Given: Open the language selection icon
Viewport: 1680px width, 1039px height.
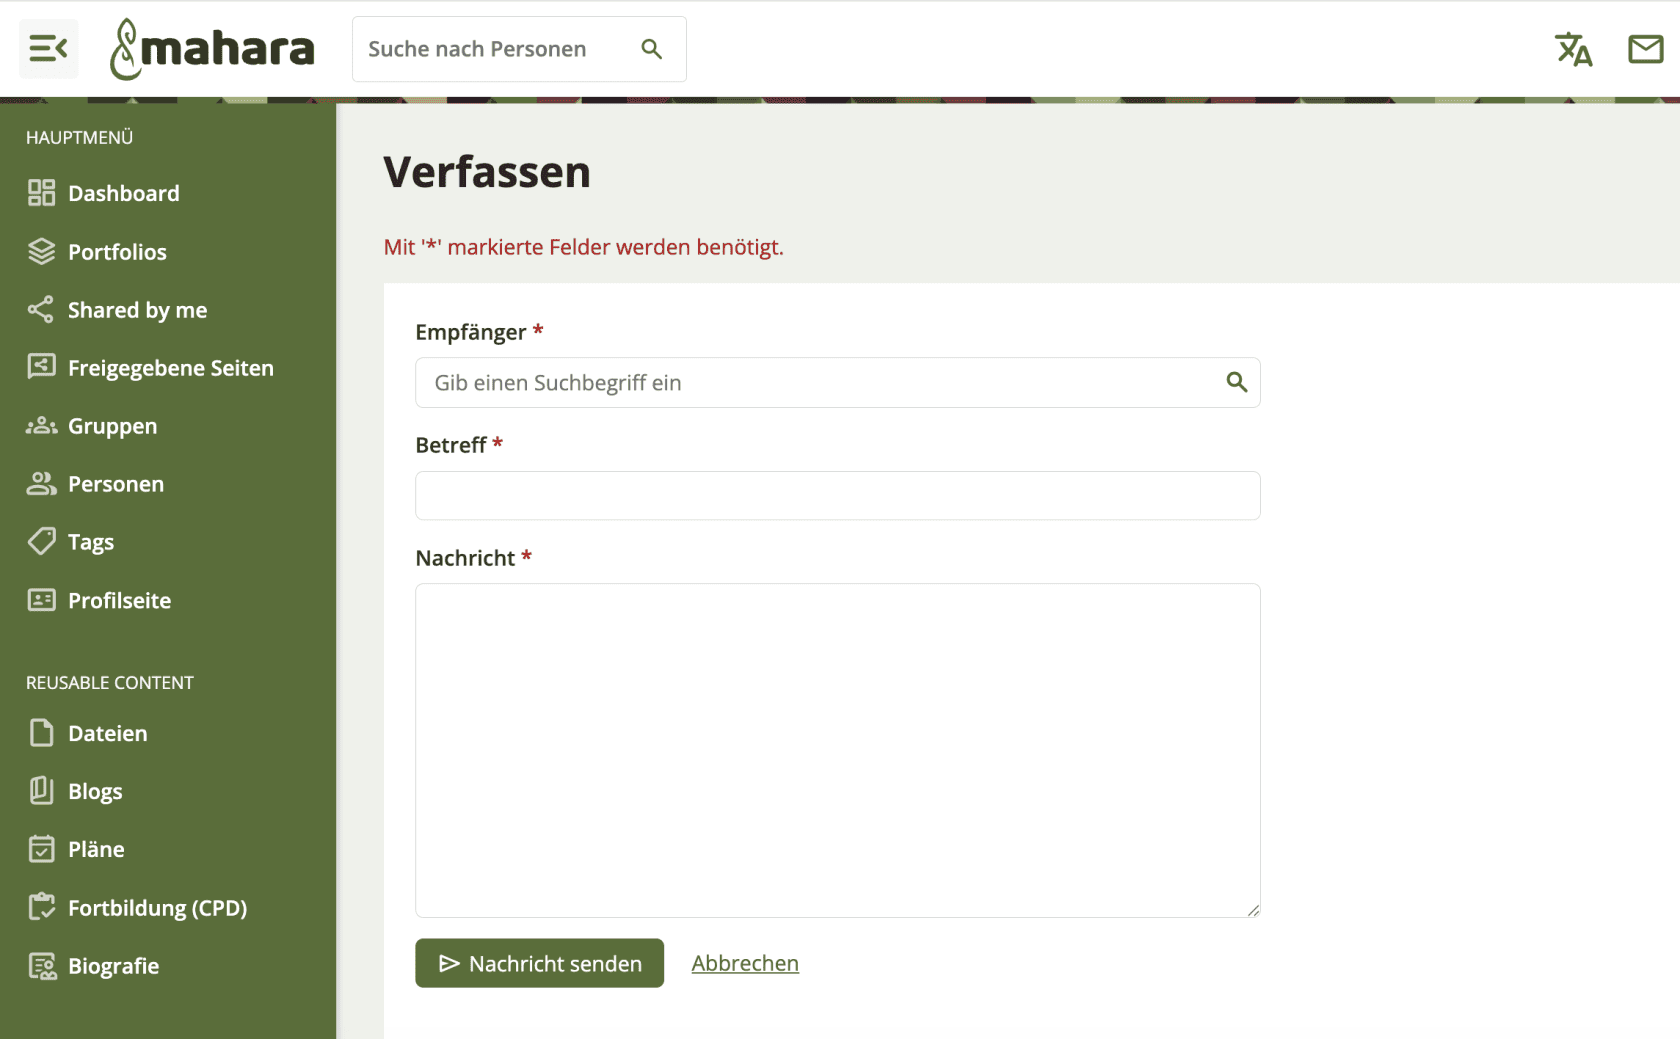Looking at the screenshot, I should [1573, 49].
